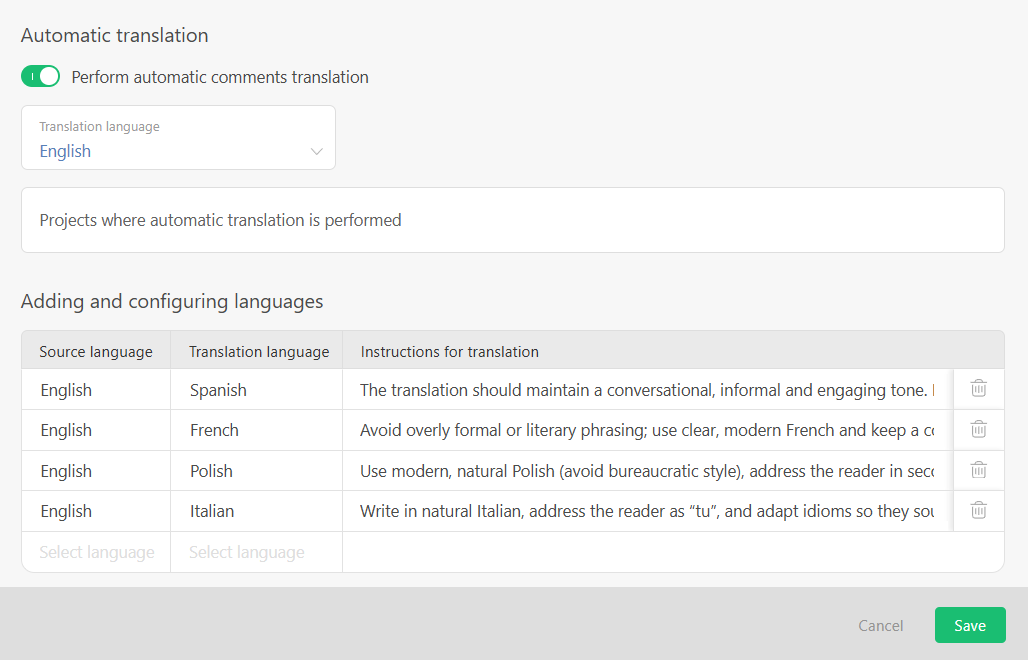1028x660 pixels.
Task: Click the Source language column header
Action: click(x=95, y=351)
